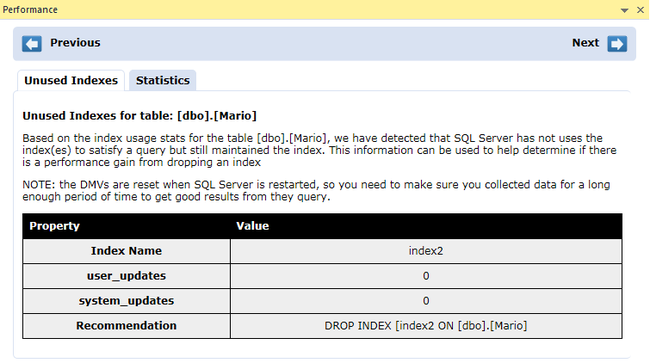Click the paragraph starting 'Based on the index usage'
This screenshot has height=363, width=650.
(319, 150)
